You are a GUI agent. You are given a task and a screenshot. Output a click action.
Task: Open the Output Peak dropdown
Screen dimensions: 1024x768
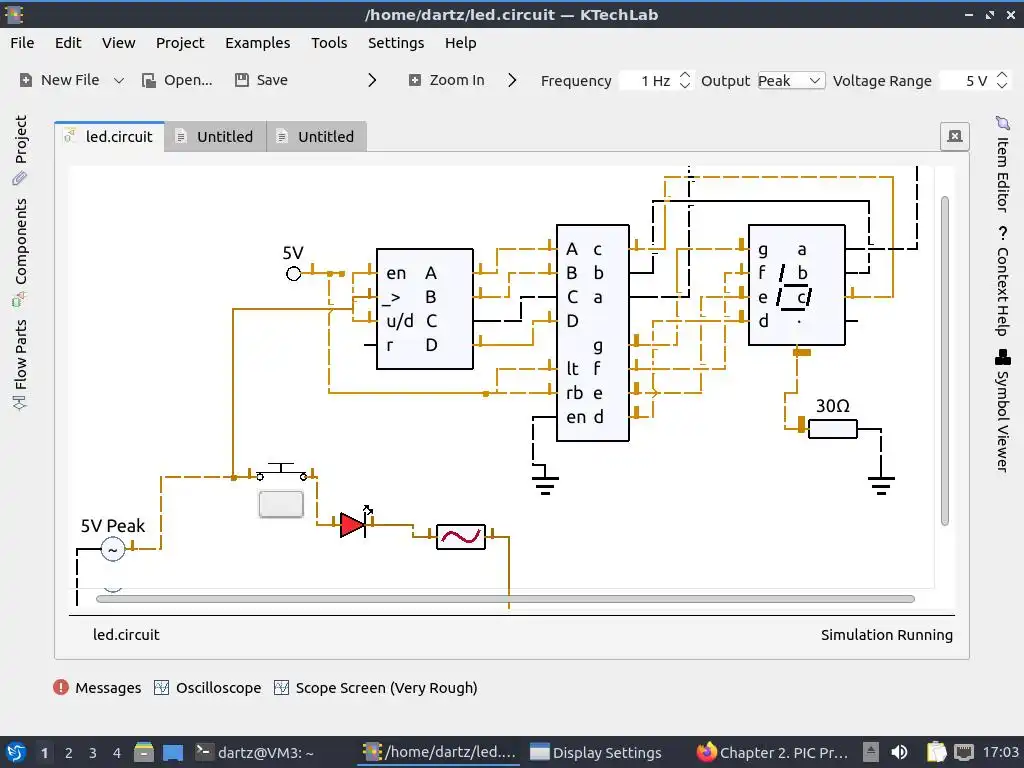click(x=790, y=81)
